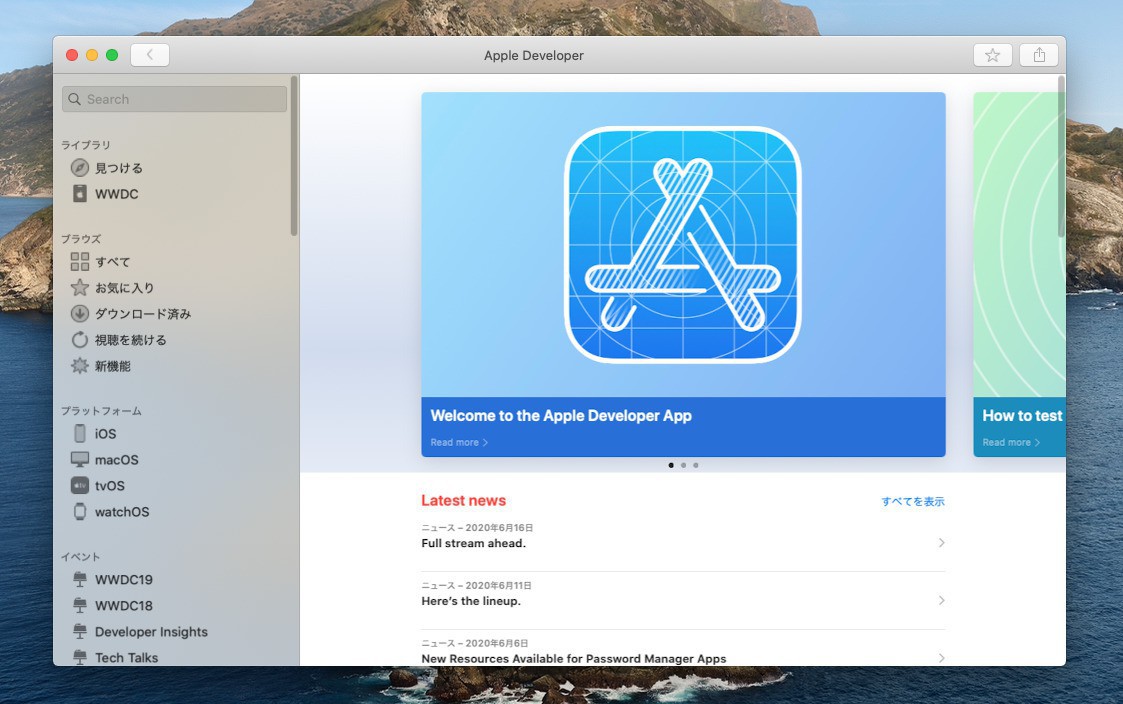Click Read more on the Welcome card
This screenshot has width=1123, height=704.
[x=459, y=443]
